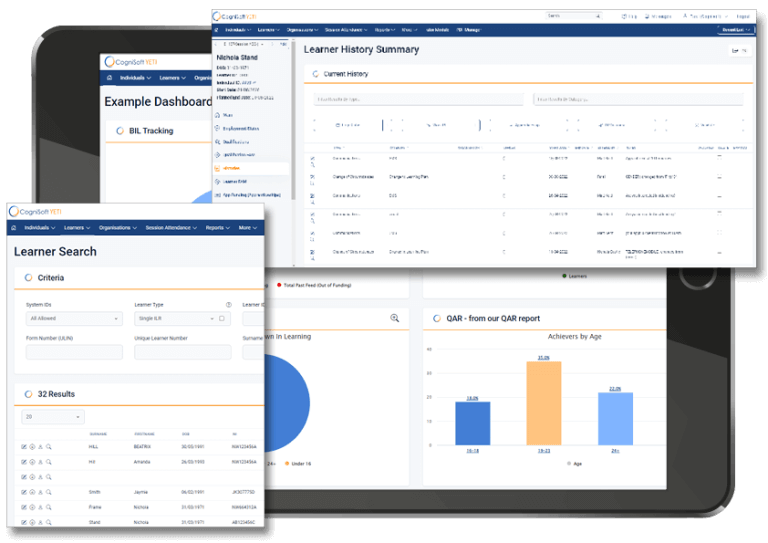The height and width of the screenshot is (543, 768).
Task: Click the filter-by-type field under Current History
Action: pos(418,99)
